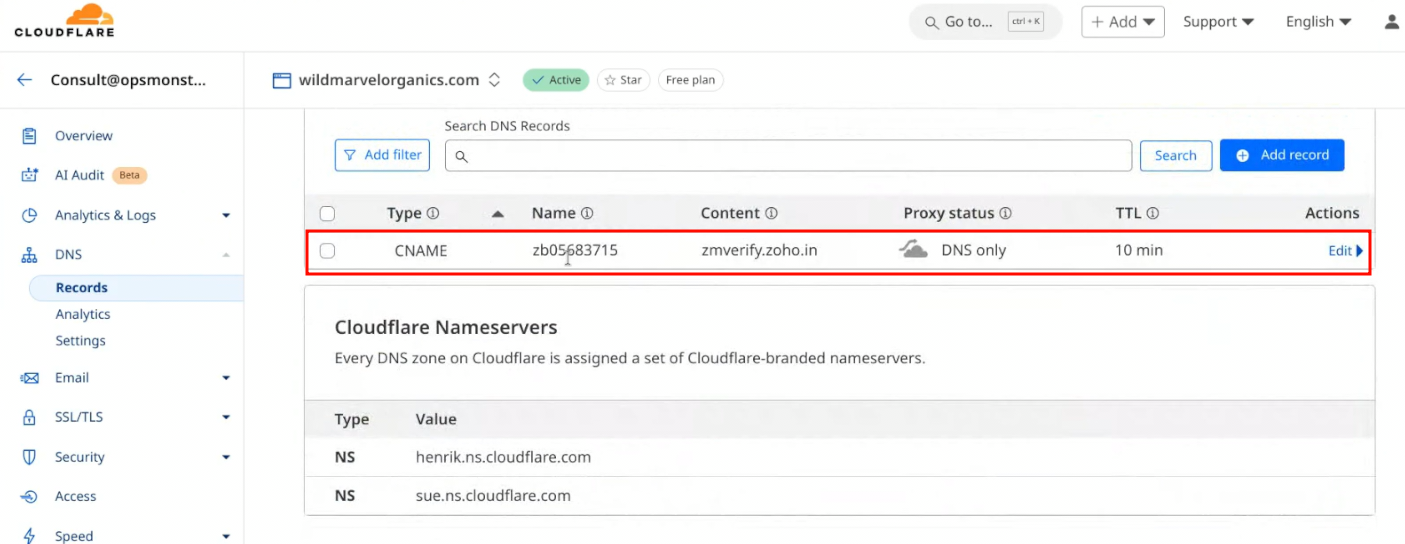
Task: Click the back arrow beside account name
Action: (x=25, y=80)
